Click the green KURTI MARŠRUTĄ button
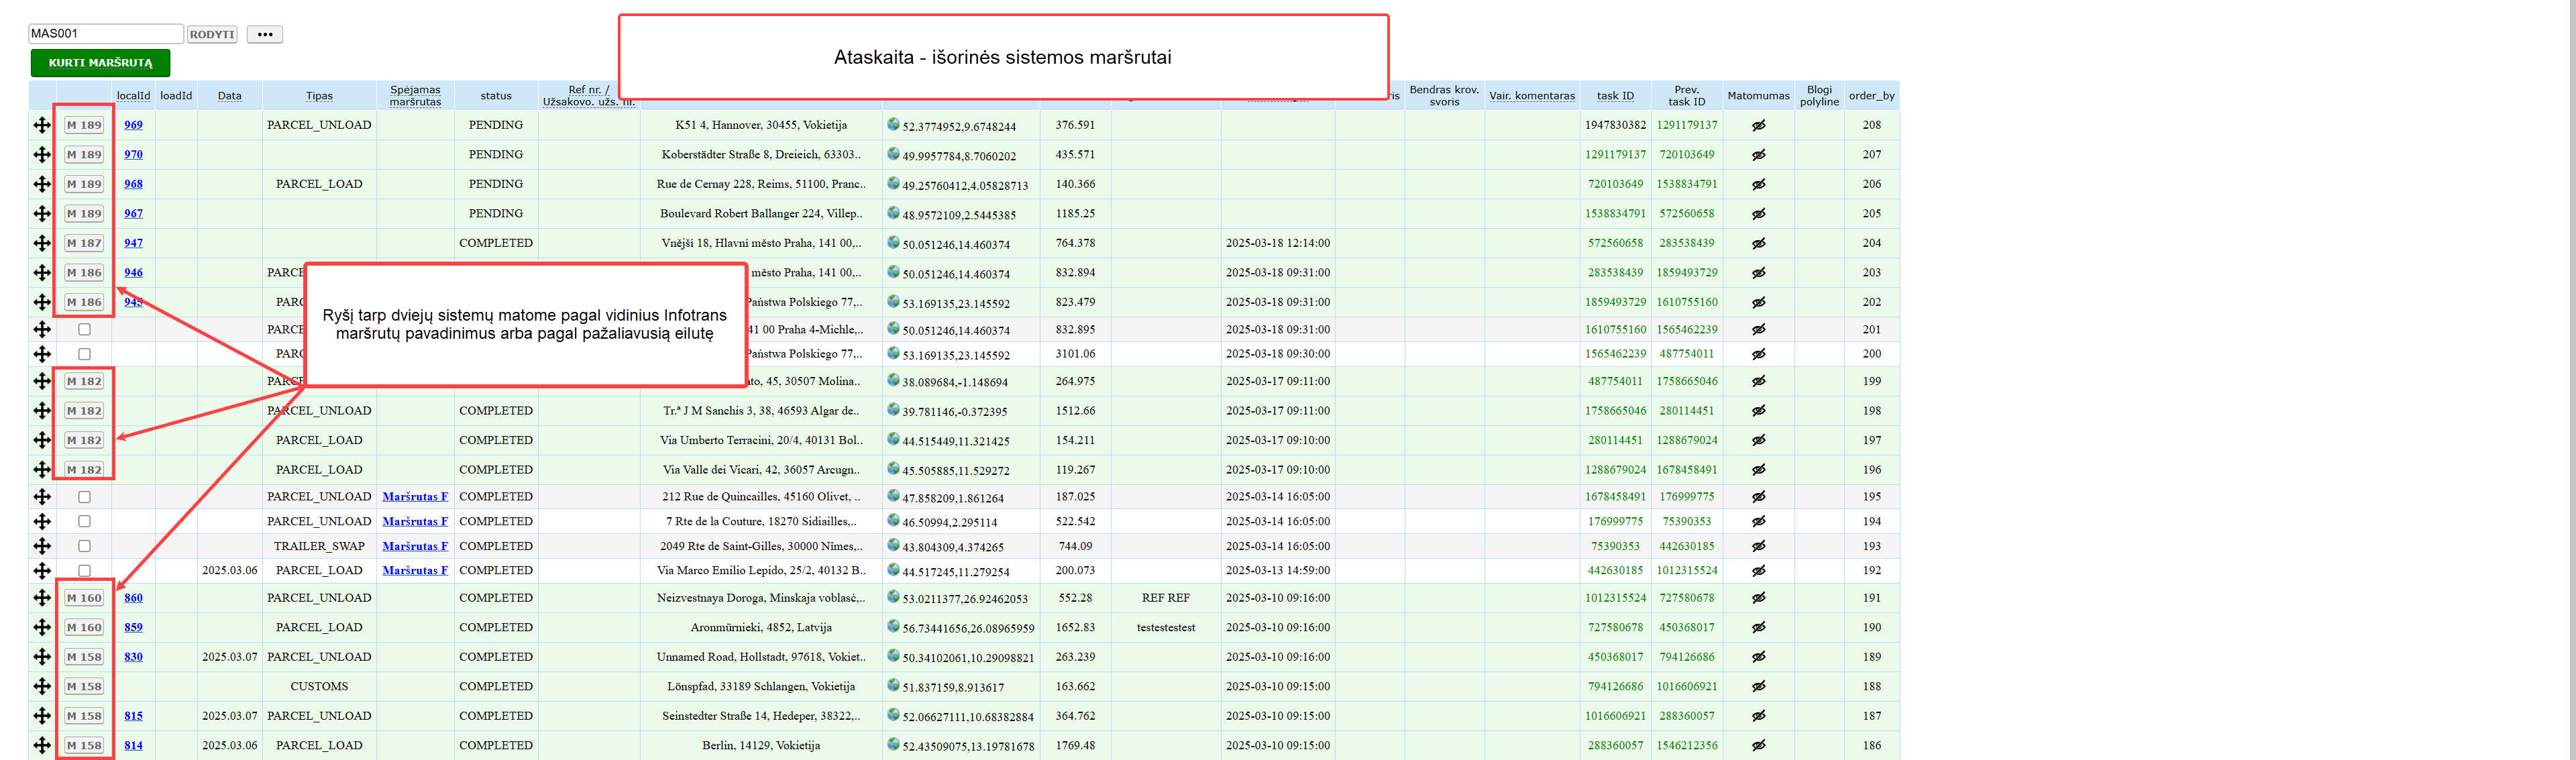This screenshot has height=760, width=2576. coord(100,62)
